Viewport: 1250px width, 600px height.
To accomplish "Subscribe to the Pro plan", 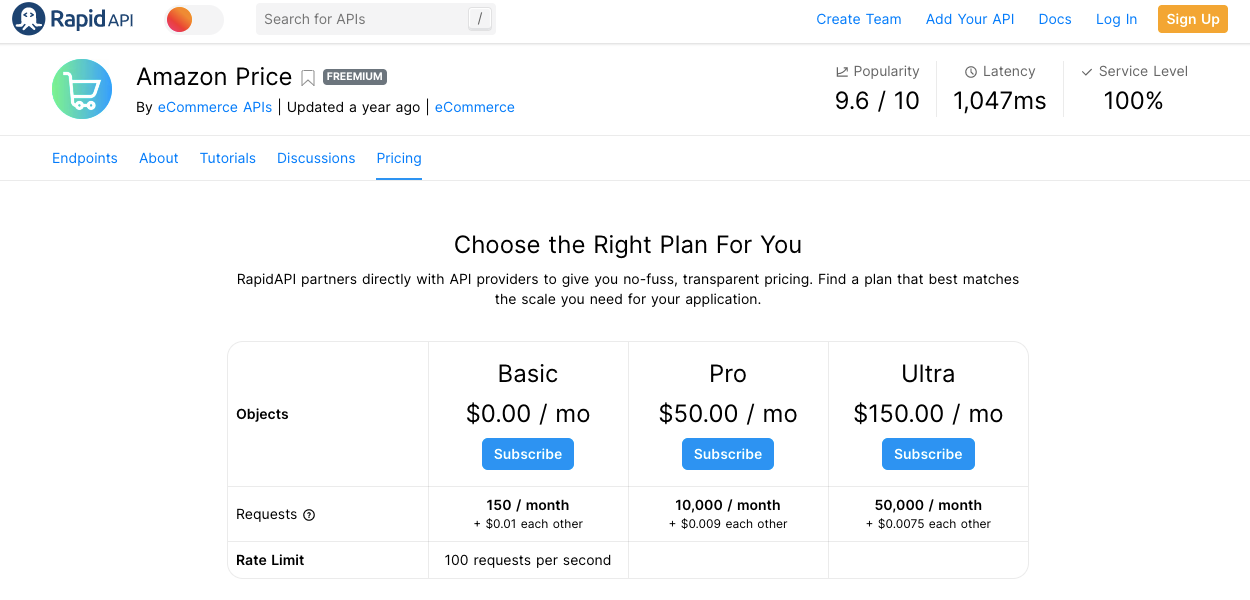I will pyautogui.click(x=727, y=453).
